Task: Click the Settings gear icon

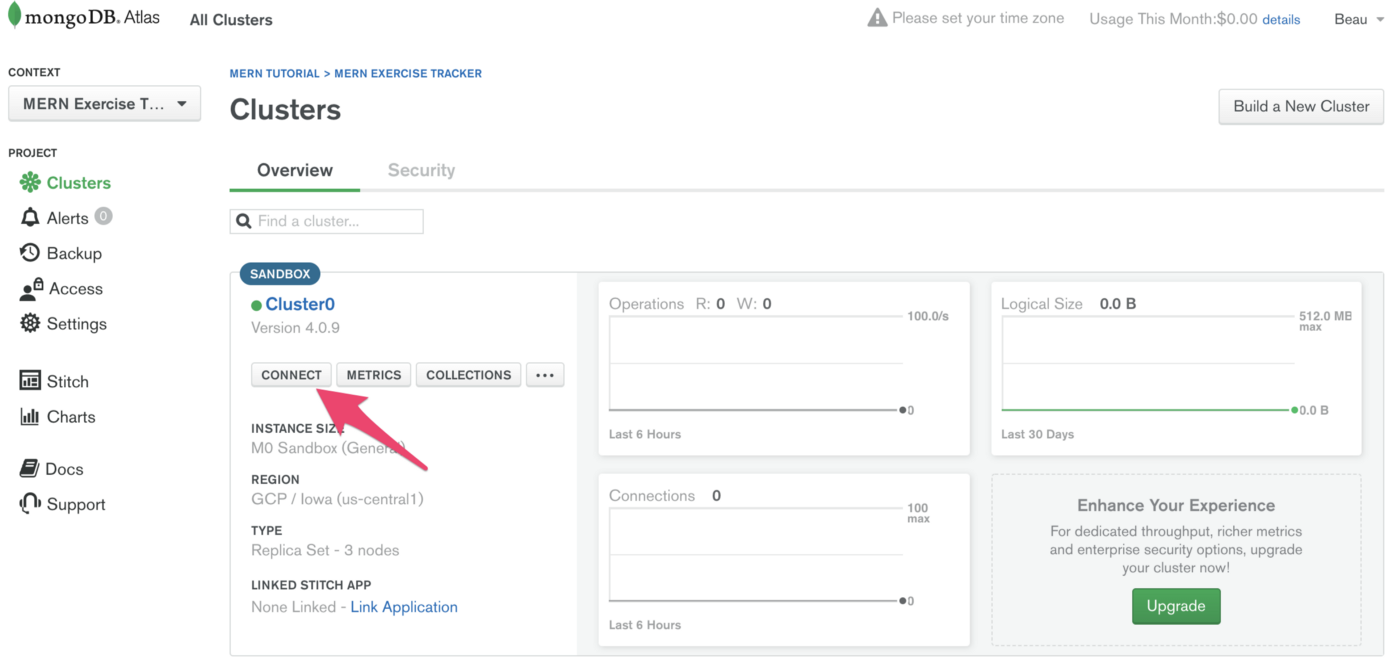Action: click(30, 324)
